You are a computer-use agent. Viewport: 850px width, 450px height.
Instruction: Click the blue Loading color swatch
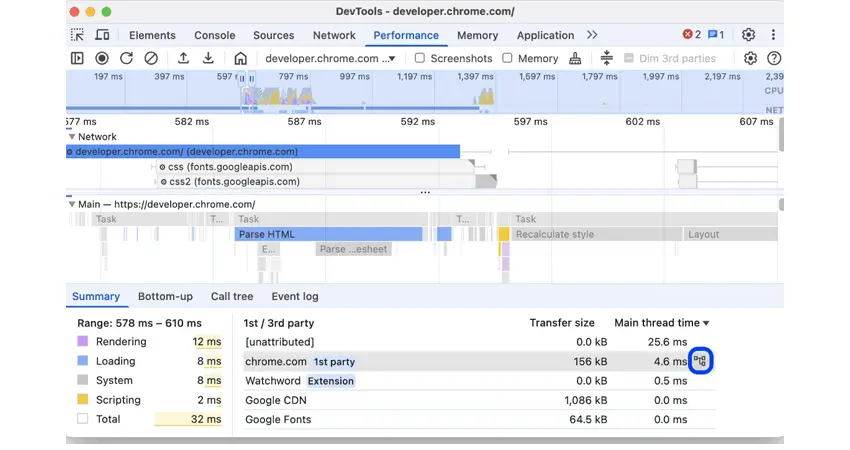[82, 361]
